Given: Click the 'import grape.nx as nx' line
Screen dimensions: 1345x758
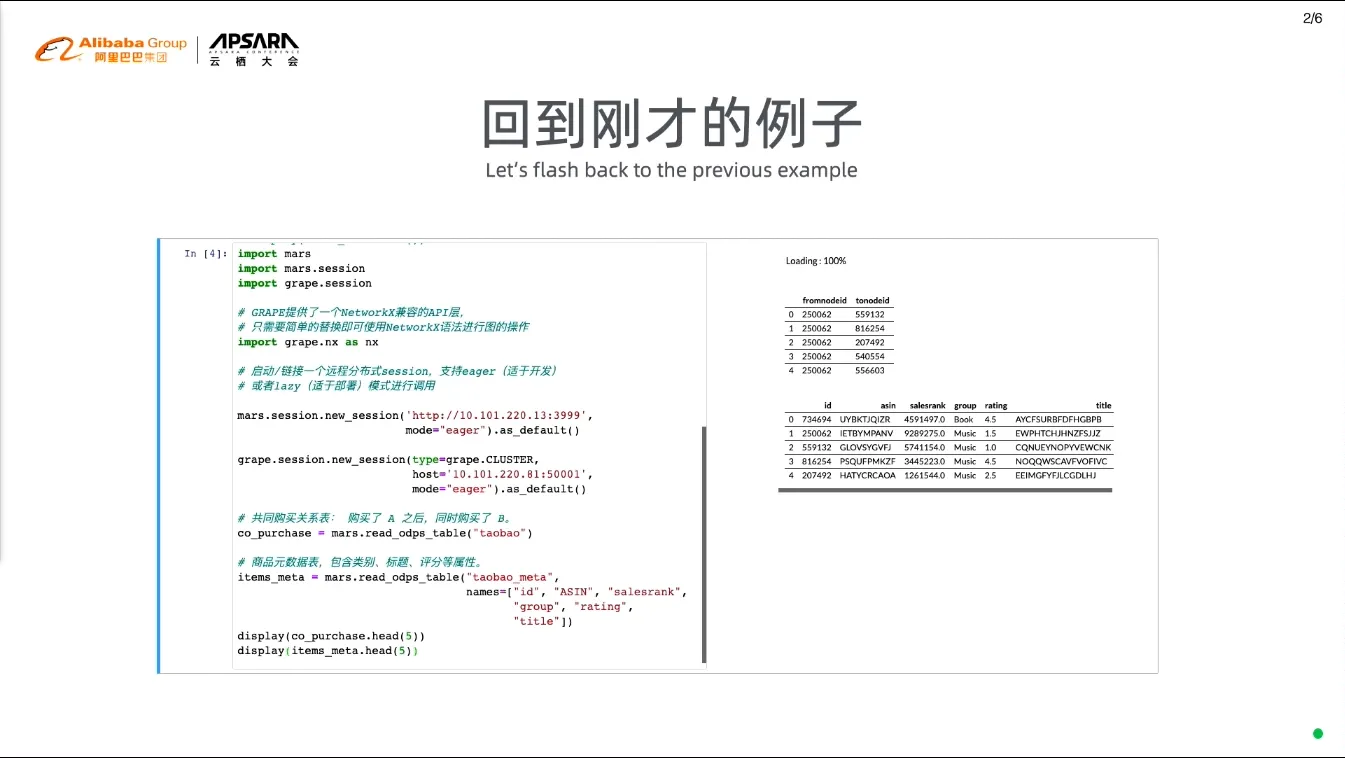Looking at the screenshot, I should coord(307,342).
